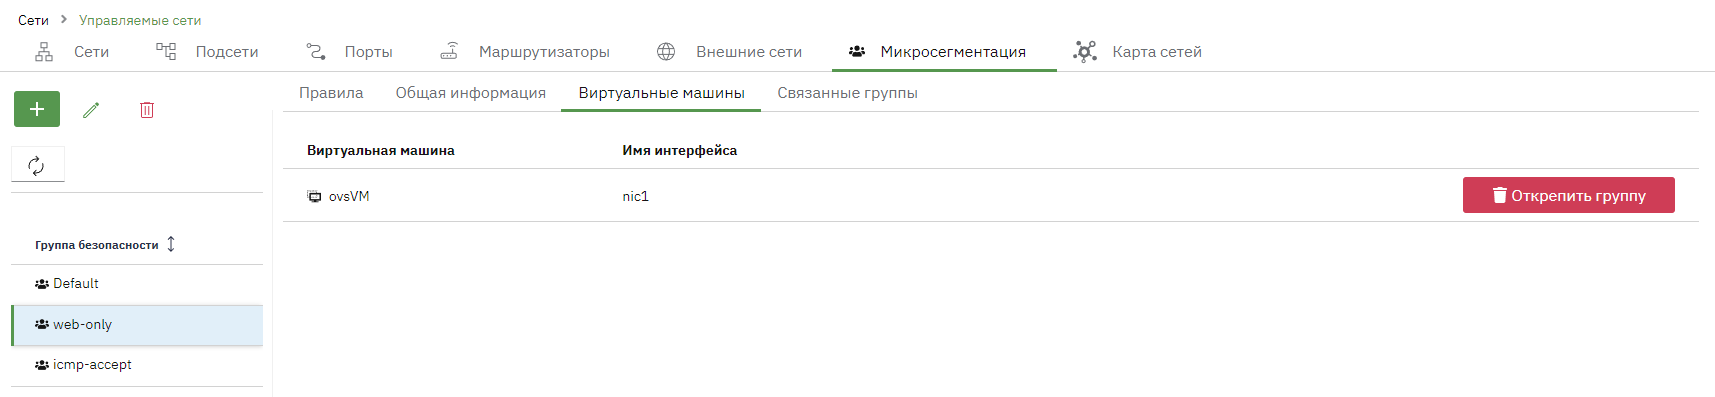
Task: Click the Карта сетей topology icon
Action: pos(1085,51)
